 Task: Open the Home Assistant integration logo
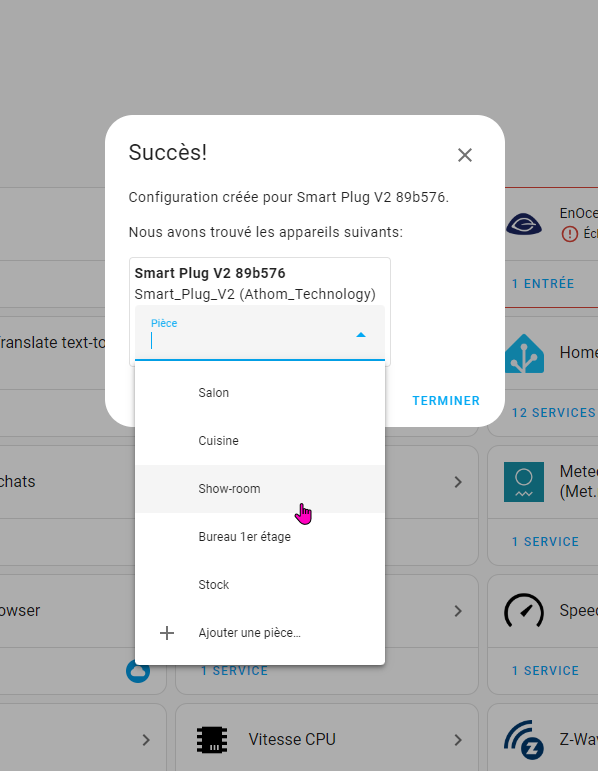pyautogui.click(x=524, y=354)
